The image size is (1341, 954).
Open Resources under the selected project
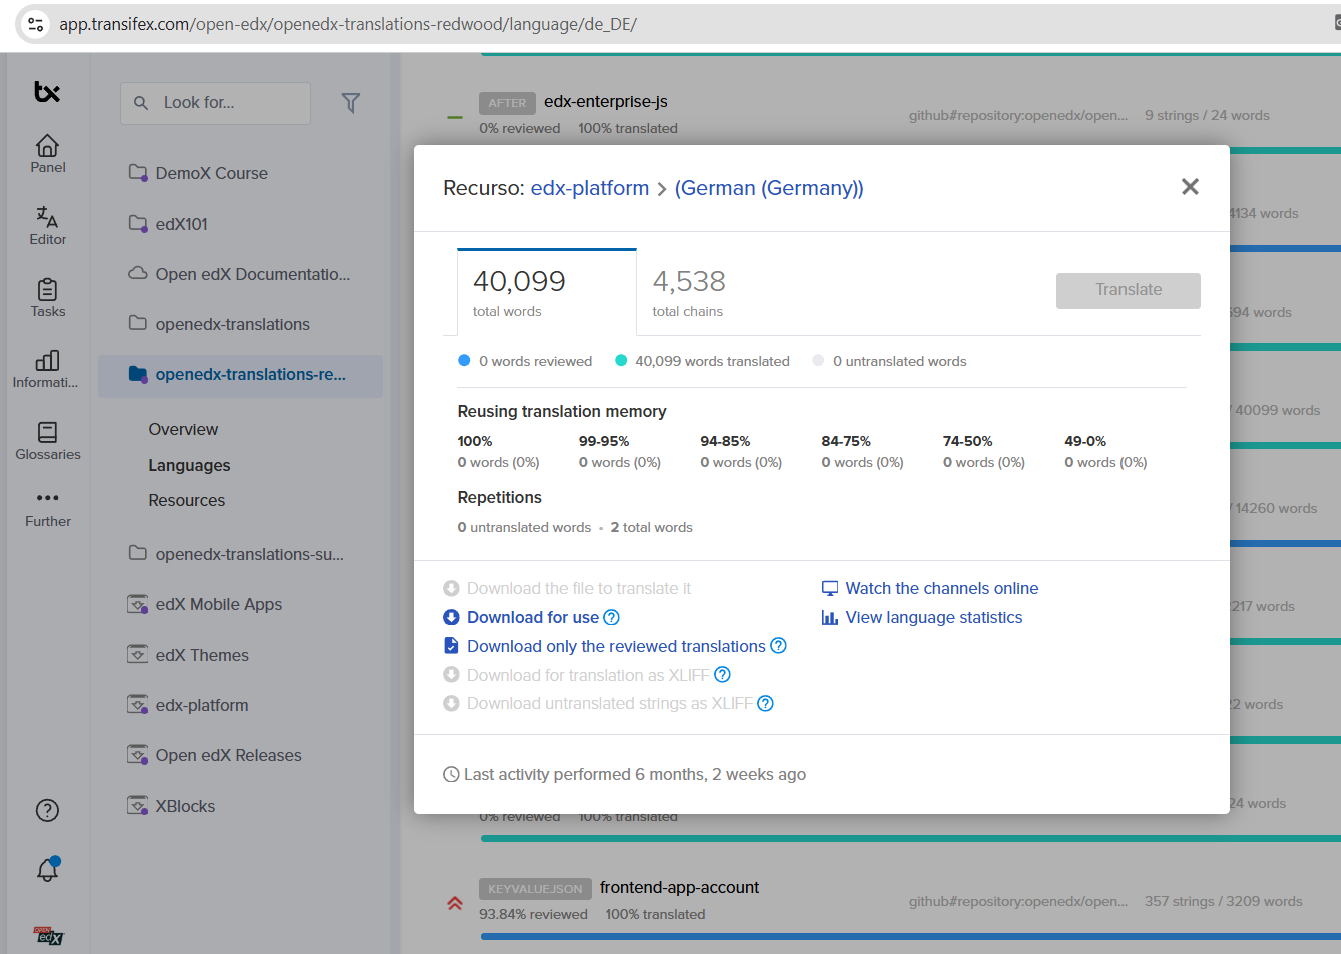[x=187, y=500]
